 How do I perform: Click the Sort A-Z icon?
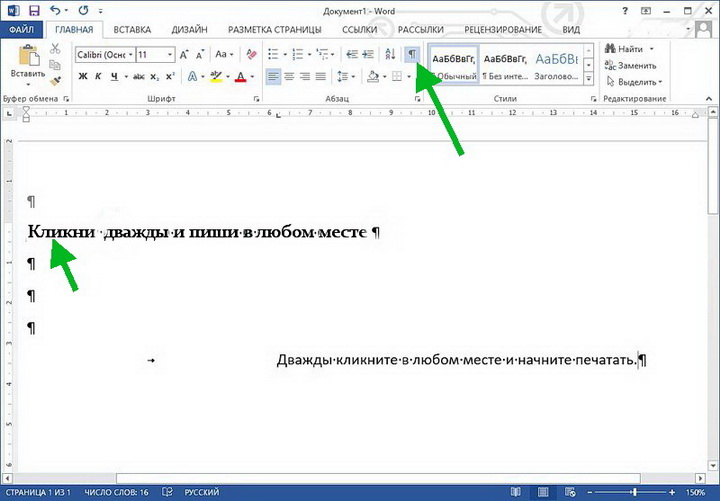point(390,53)
